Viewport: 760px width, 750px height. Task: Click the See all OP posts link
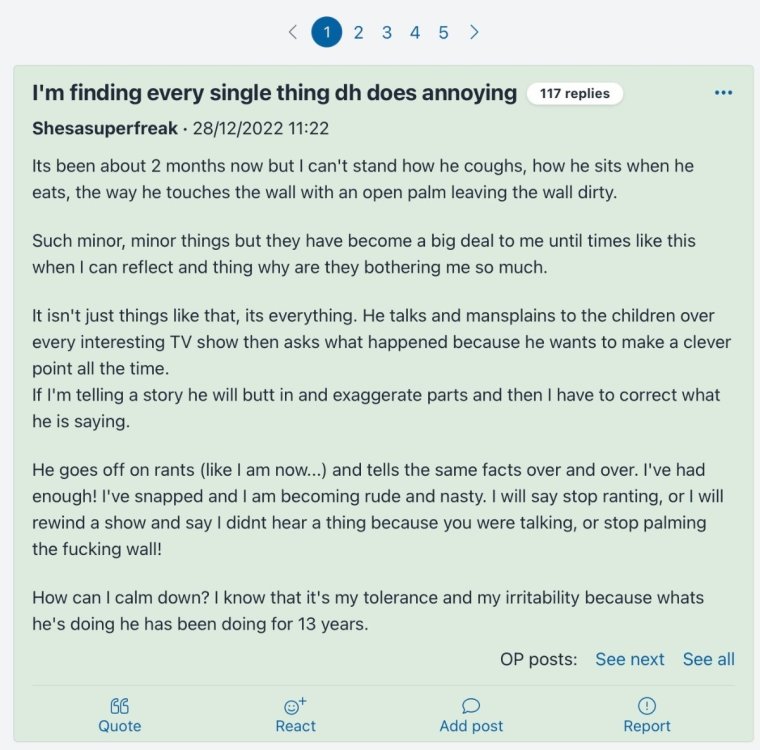click(x=708, y=659)
